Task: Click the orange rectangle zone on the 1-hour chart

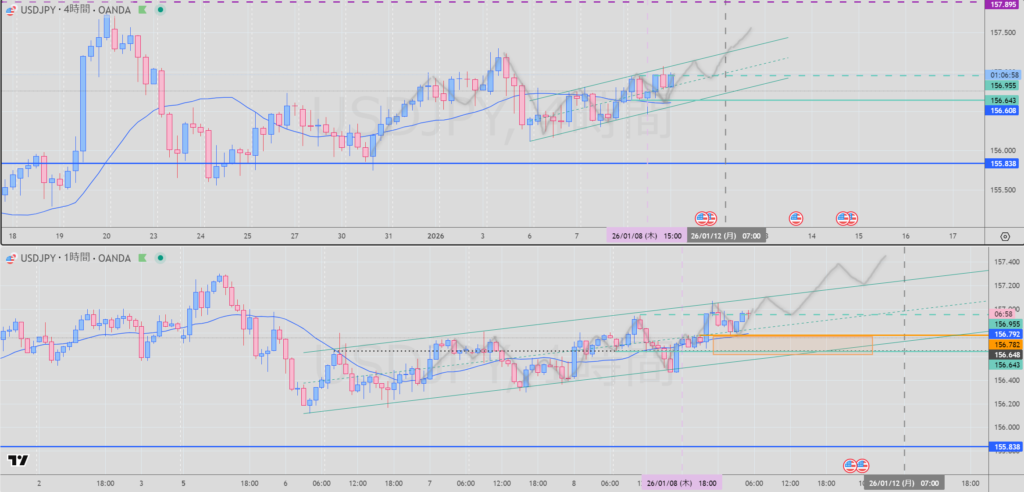Action: pos(792,345)
